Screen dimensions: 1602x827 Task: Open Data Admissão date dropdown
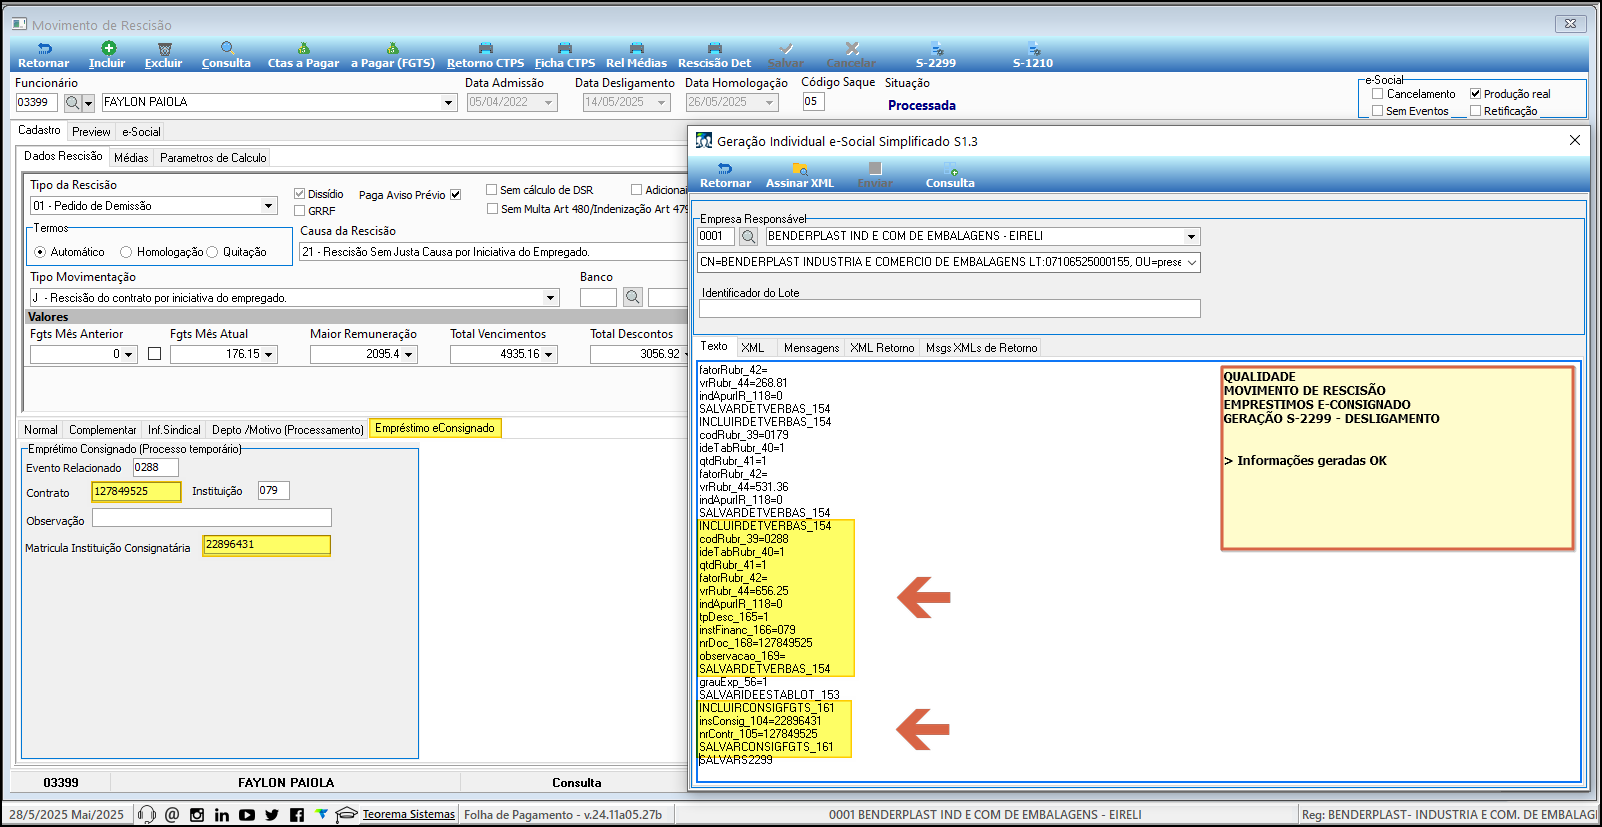coord(549,102)
